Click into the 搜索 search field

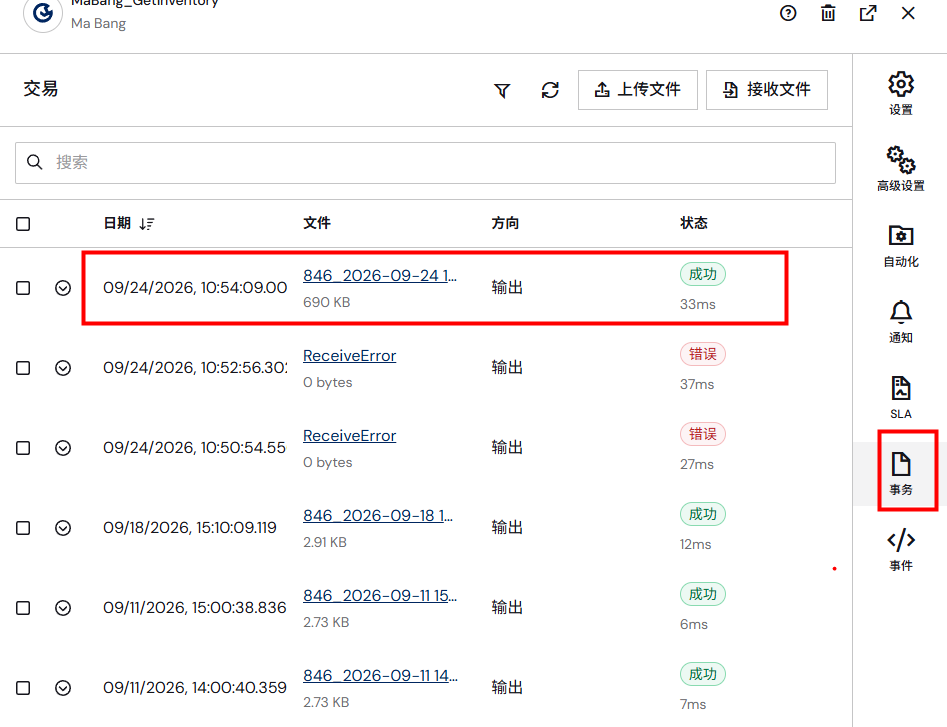425,163
